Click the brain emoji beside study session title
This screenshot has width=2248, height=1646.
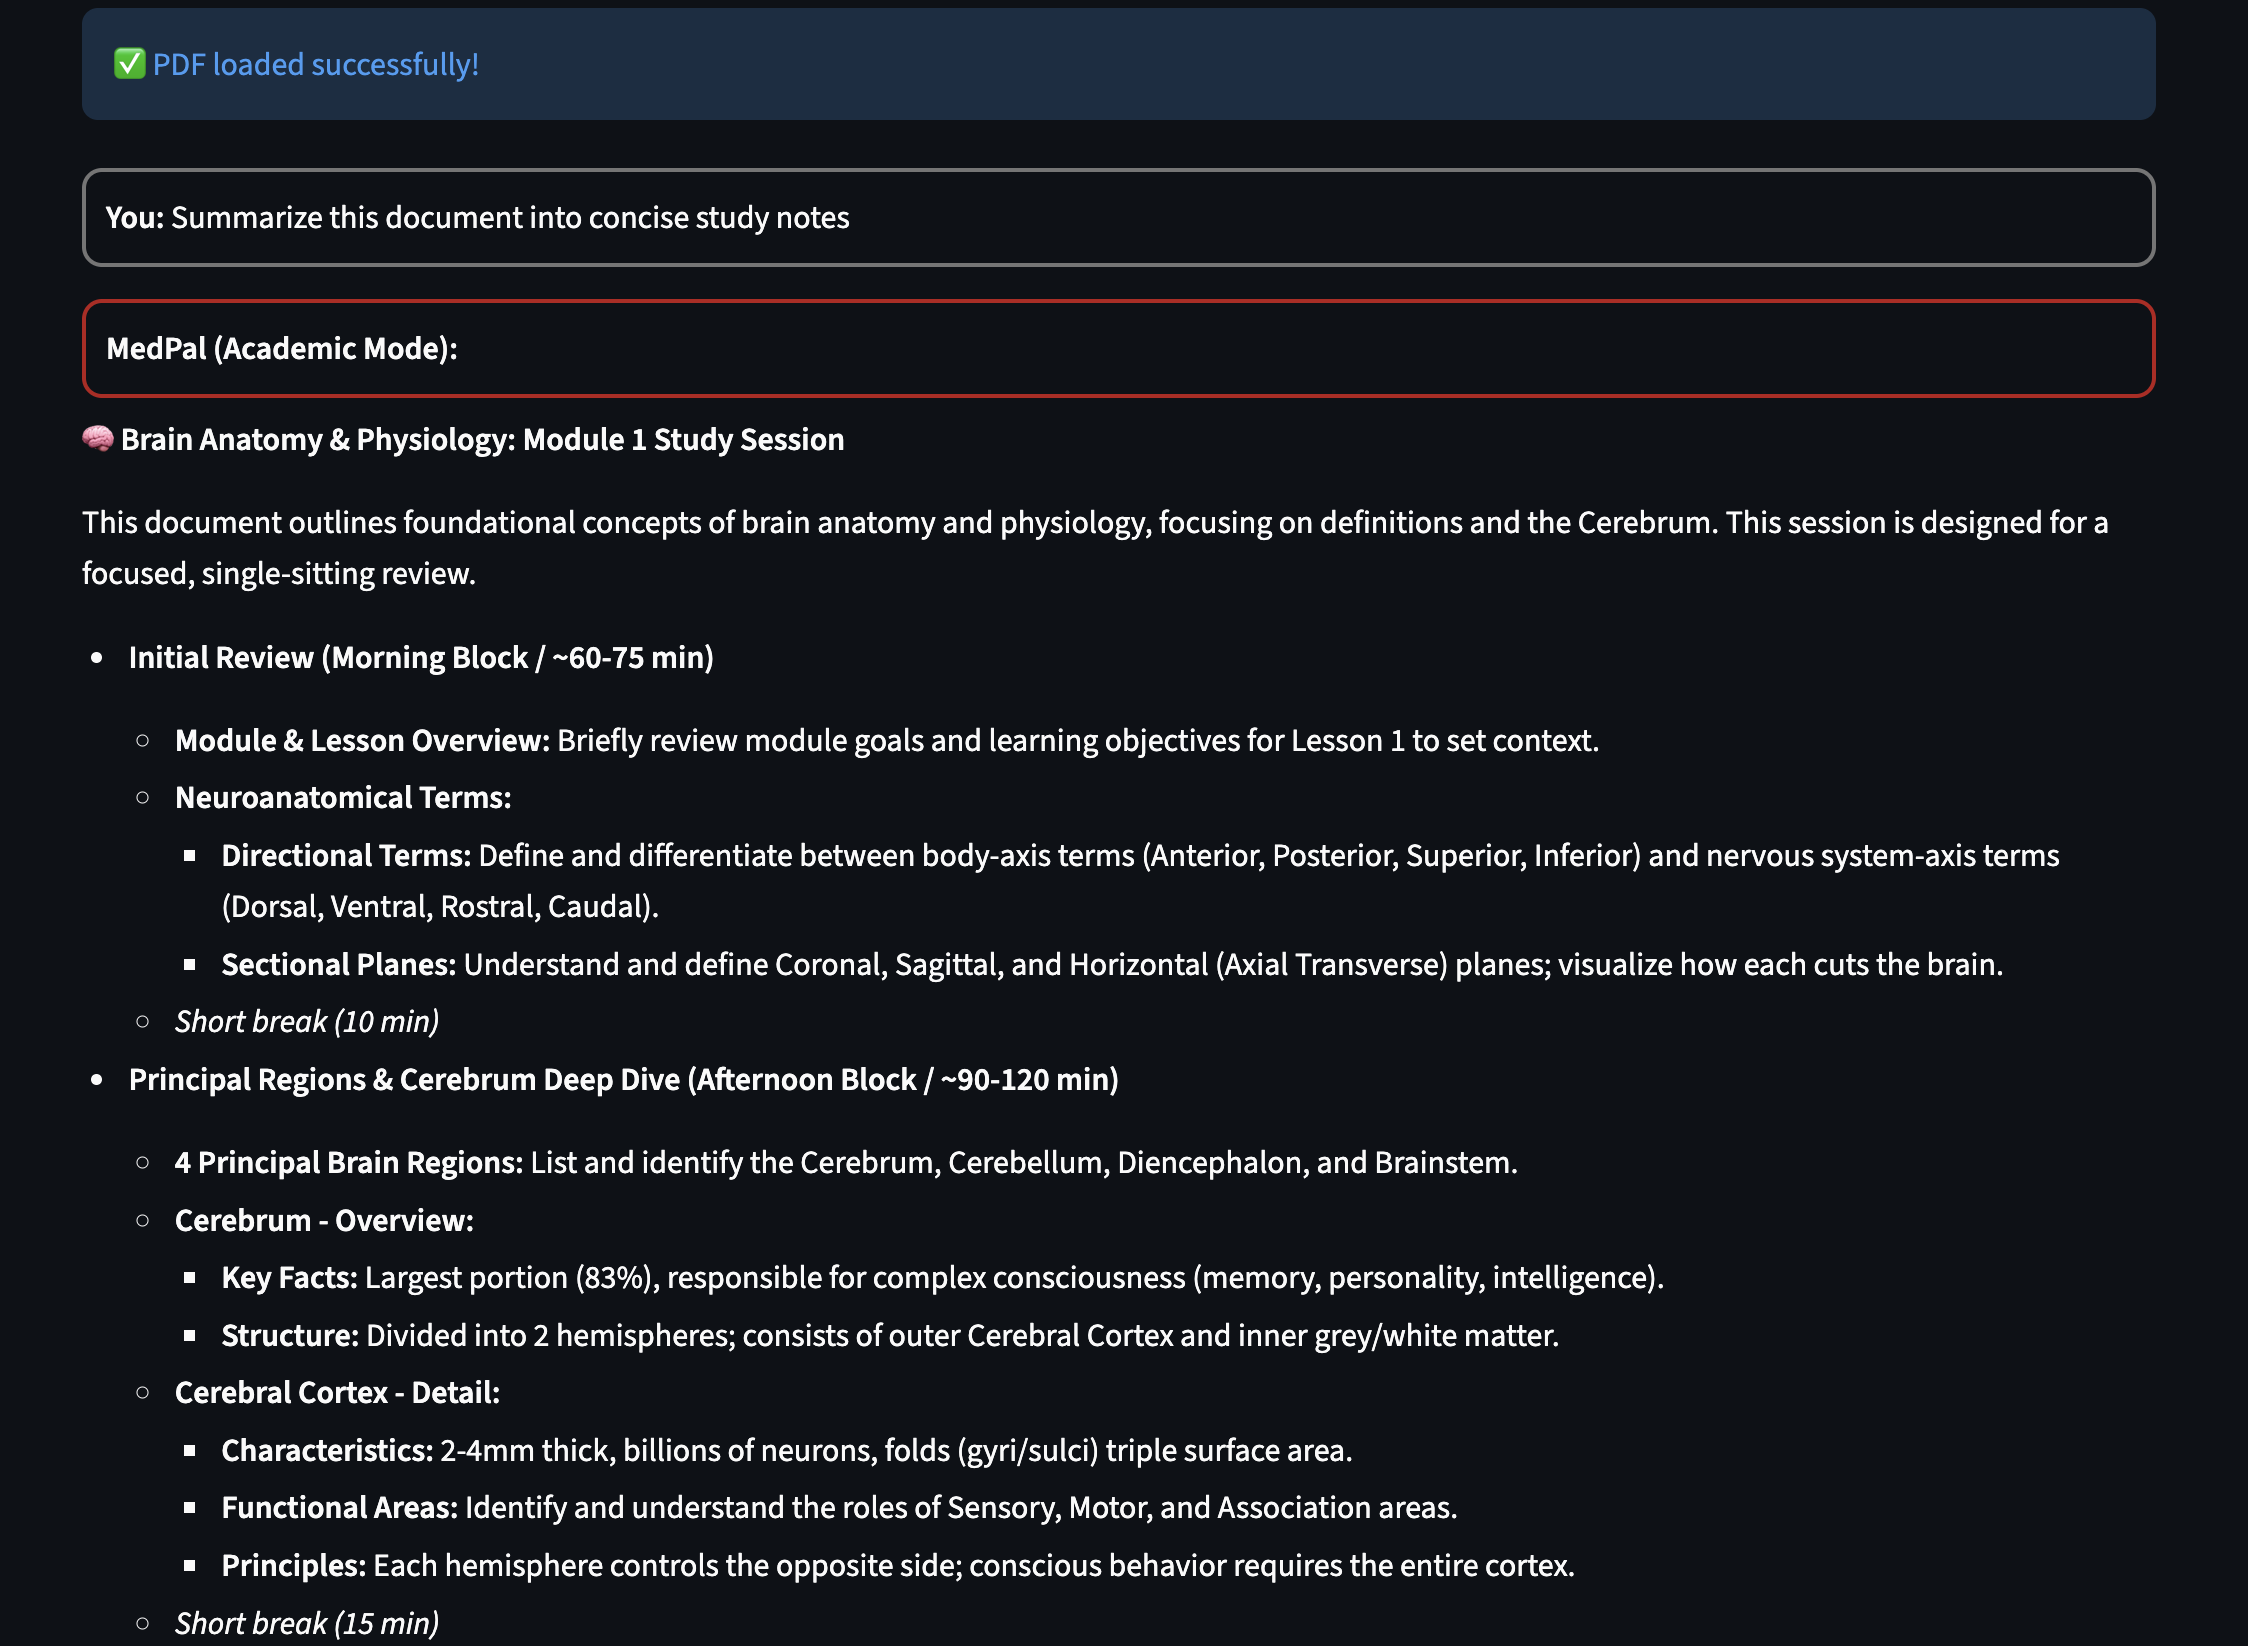[x=98, y=439]
